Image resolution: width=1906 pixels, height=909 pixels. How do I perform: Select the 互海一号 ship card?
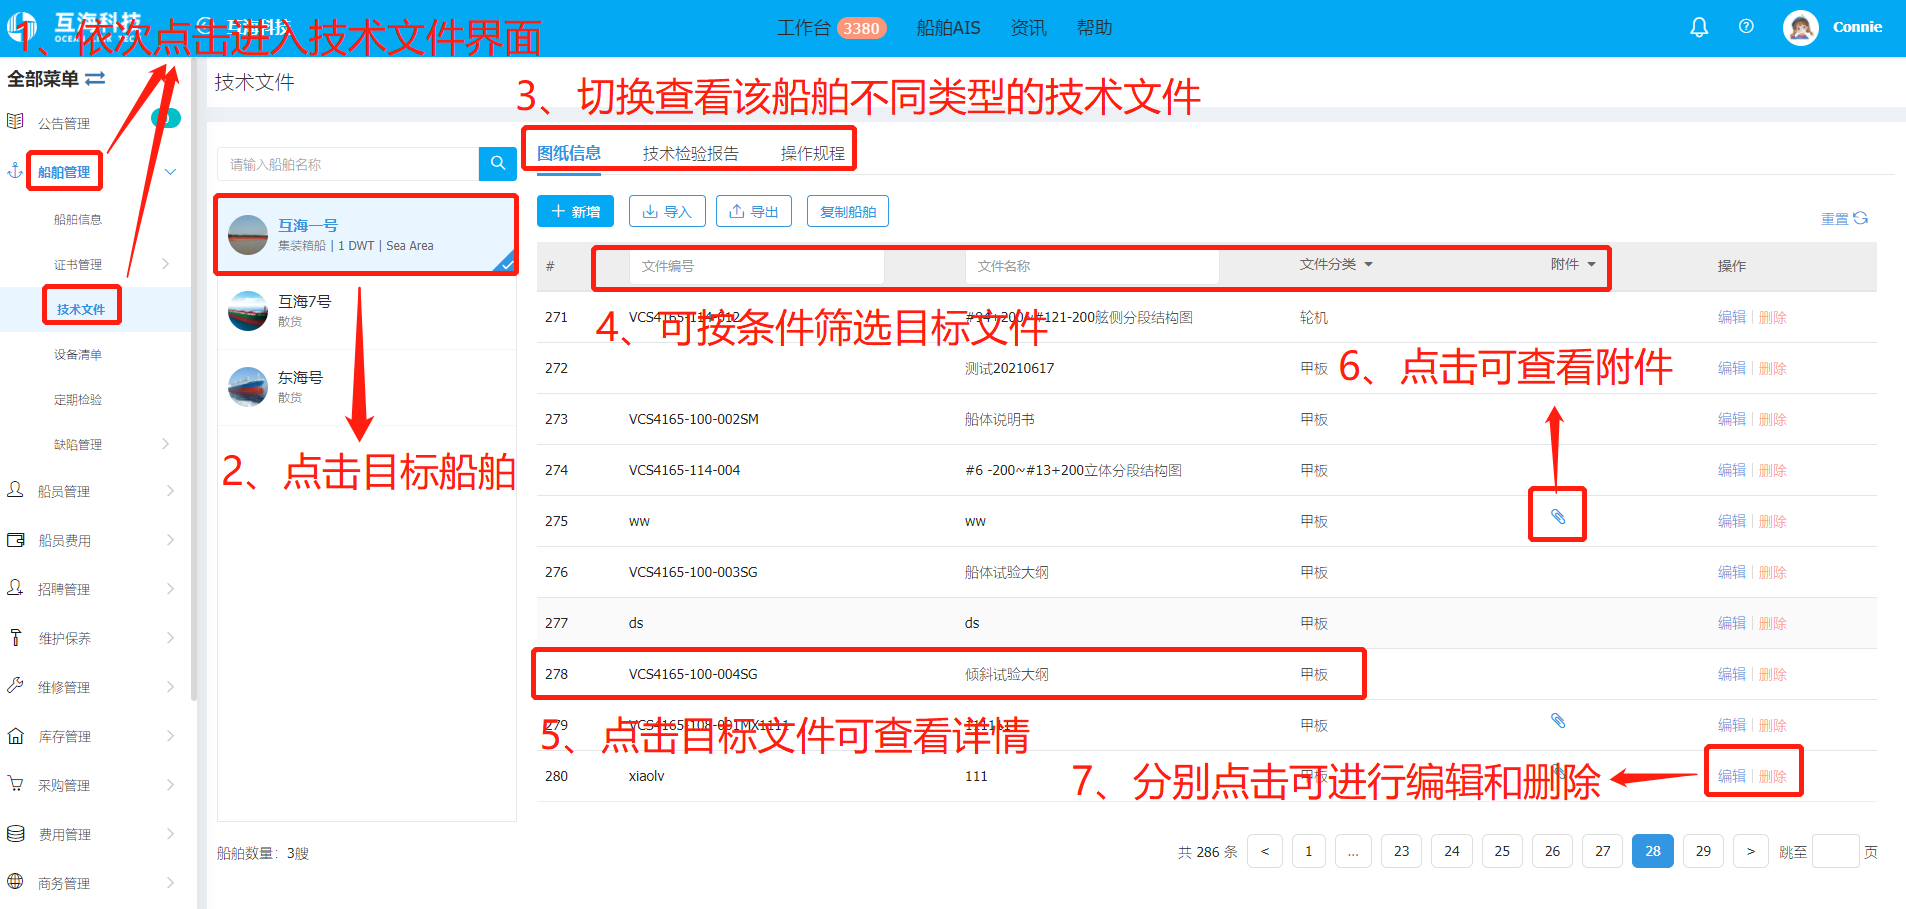[366, 235]
